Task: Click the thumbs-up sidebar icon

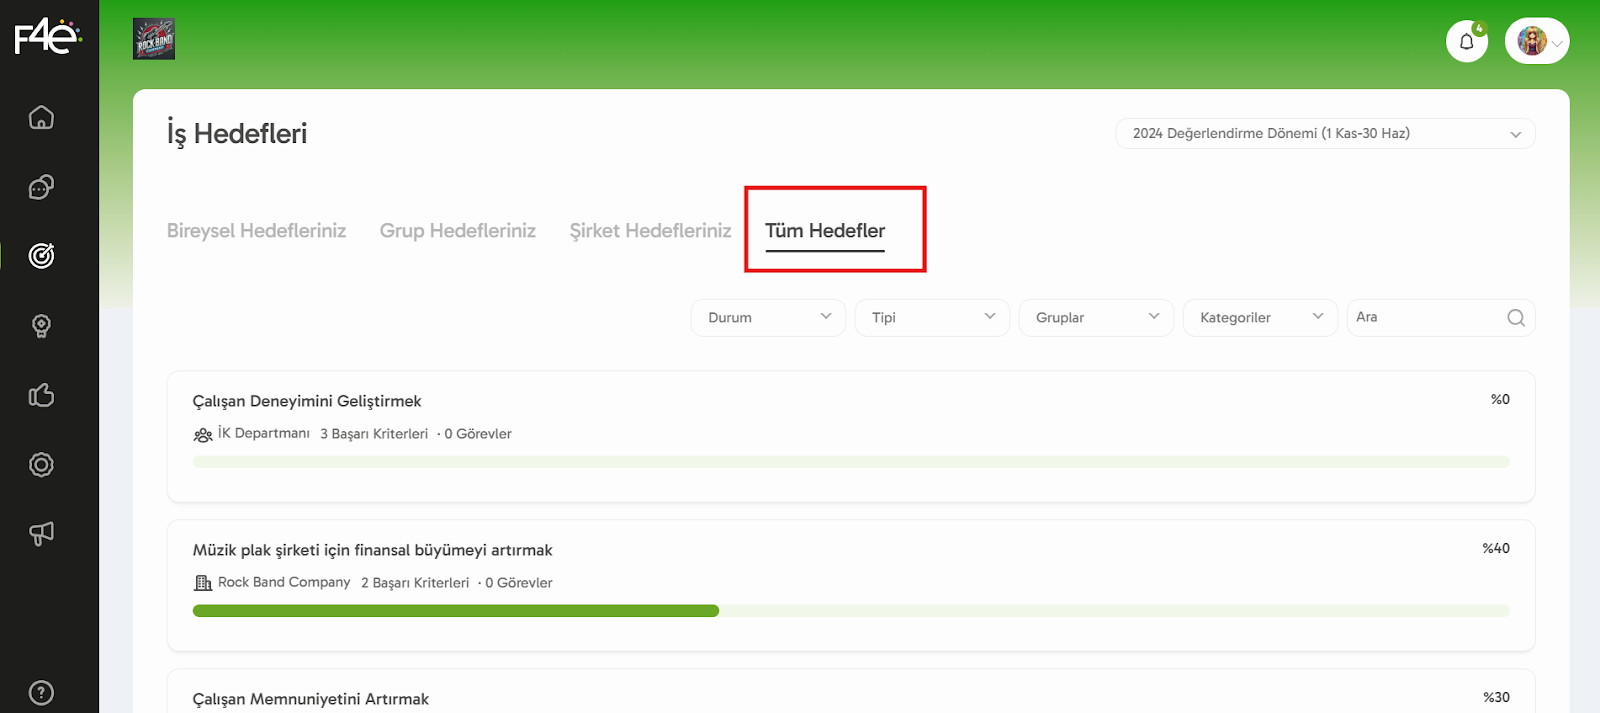Action: [41, 395]
